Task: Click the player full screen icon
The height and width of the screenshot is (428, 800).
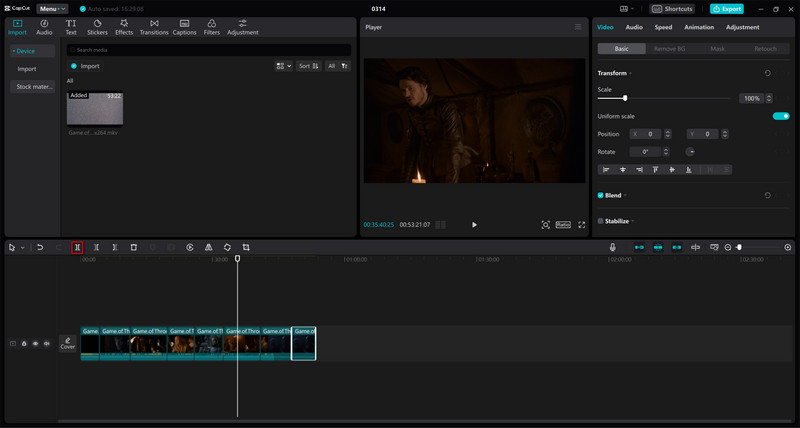Action: click(x=582, y=225)
